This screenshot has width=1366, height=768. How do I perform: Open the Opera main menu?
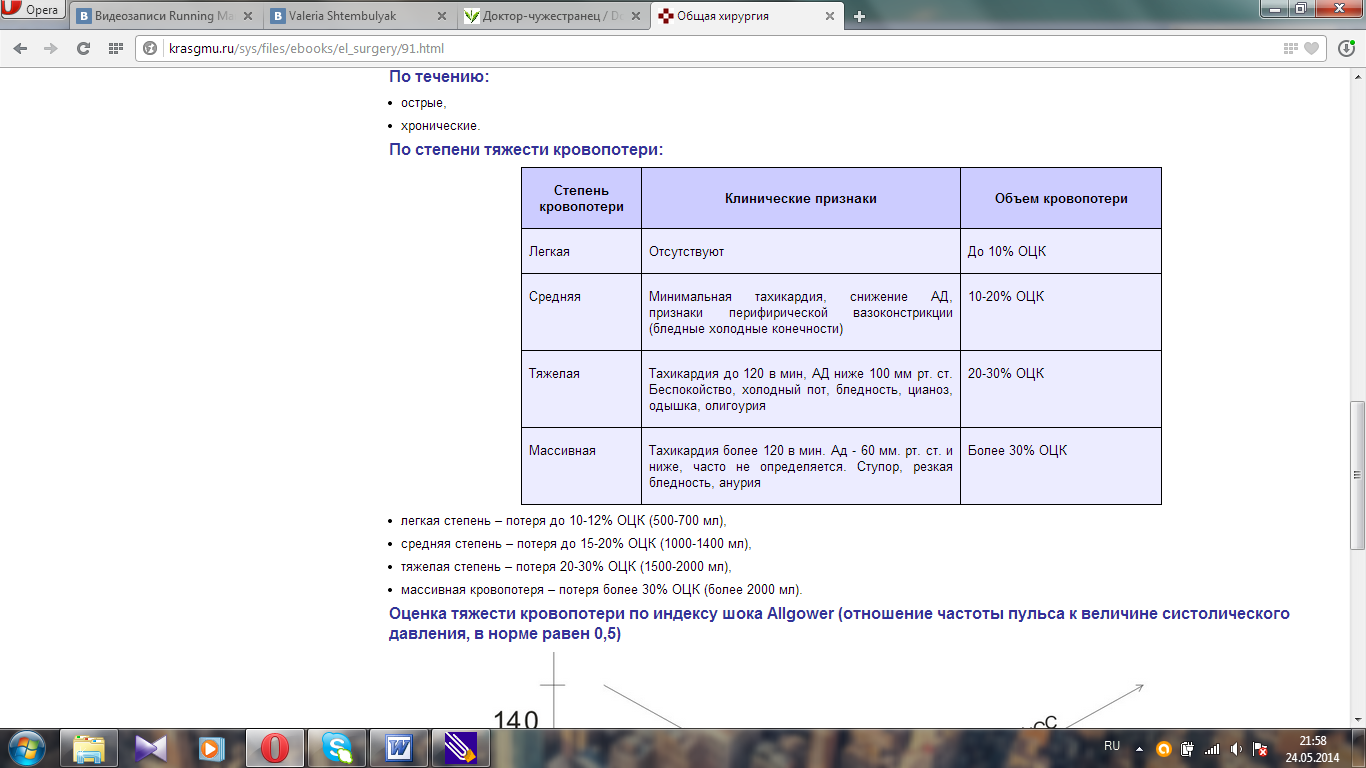[32, 11]
